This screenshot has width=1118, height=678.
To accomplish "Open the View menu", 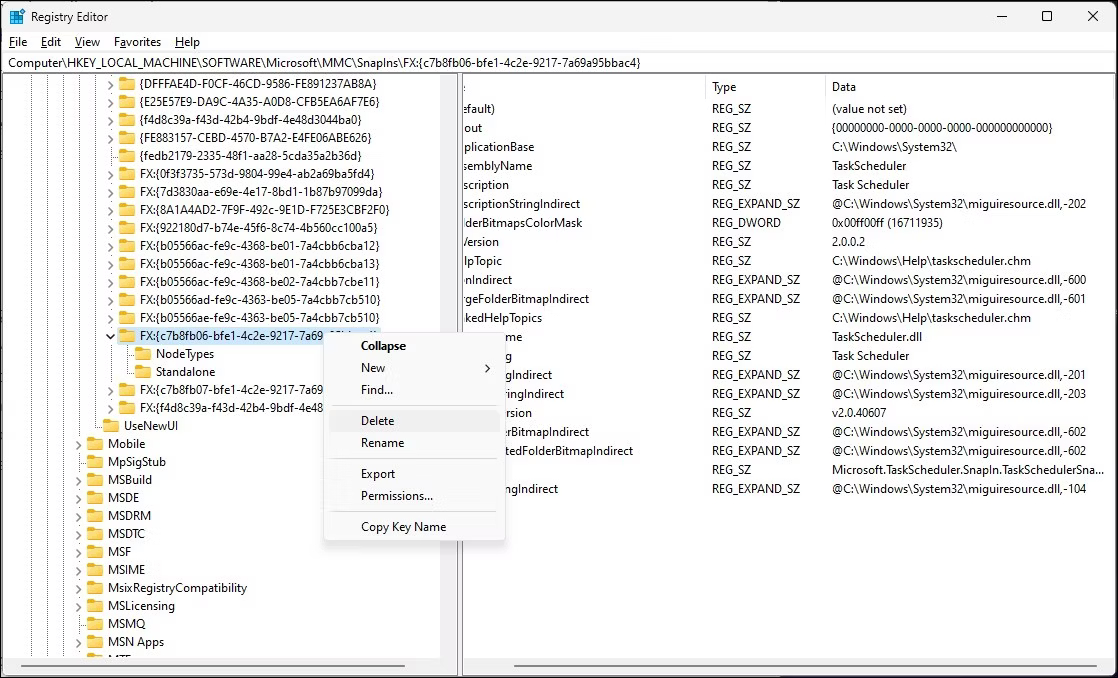I will 87,42.
